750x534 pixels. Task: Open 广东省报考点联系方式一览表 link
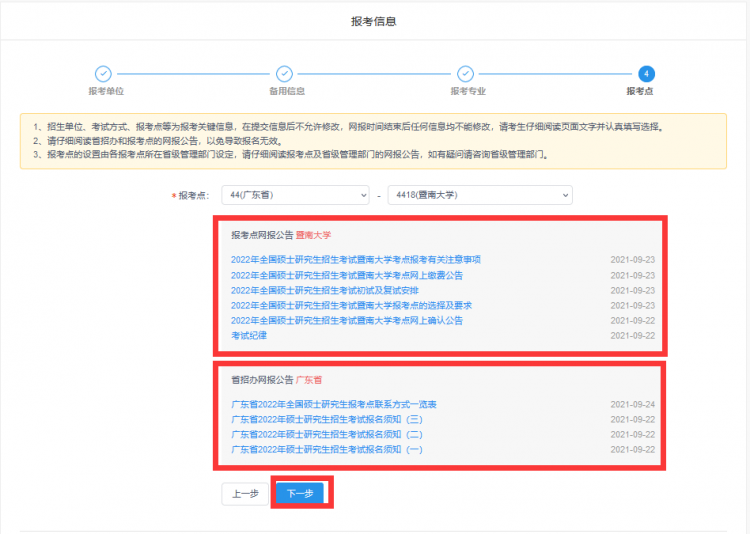point(333,404)
